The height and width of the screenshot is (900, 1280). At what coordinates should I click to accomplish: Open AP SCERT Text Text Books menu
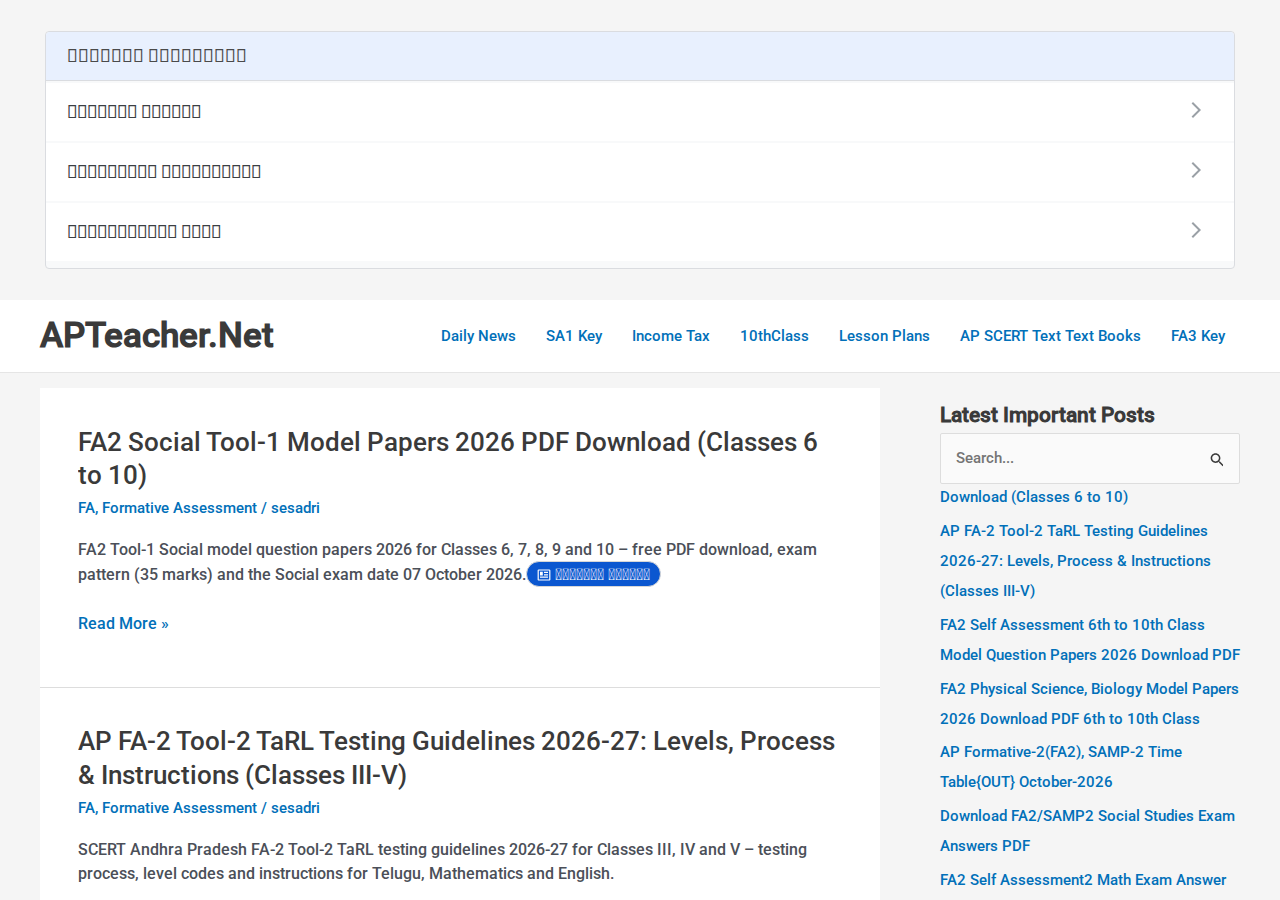click(x=1050, y=336)
